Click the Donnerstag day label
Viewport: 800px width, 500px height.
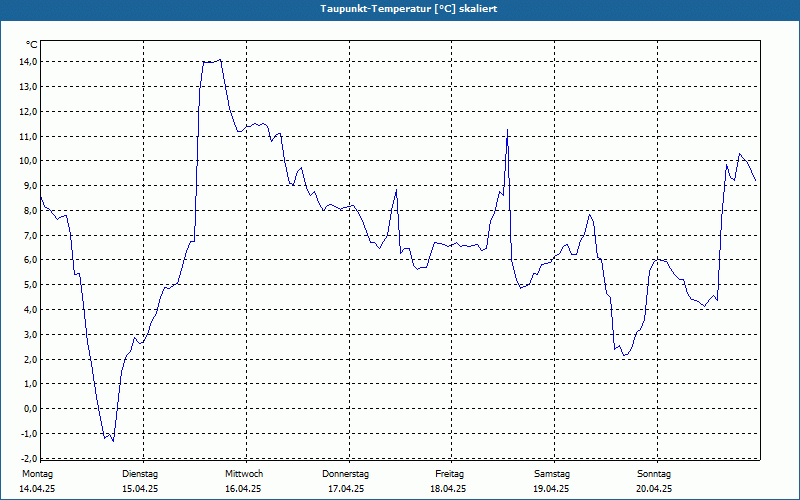coord(345,474)
